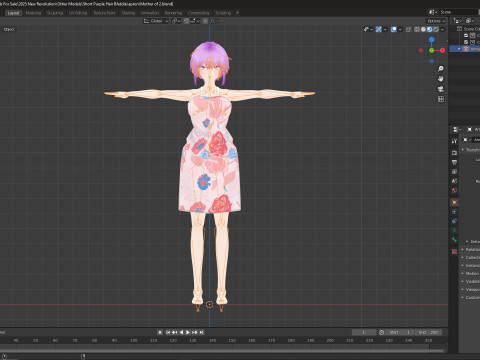Jump to timeline start frame
The height and width of the screenshot is (360, 480).
168,332
